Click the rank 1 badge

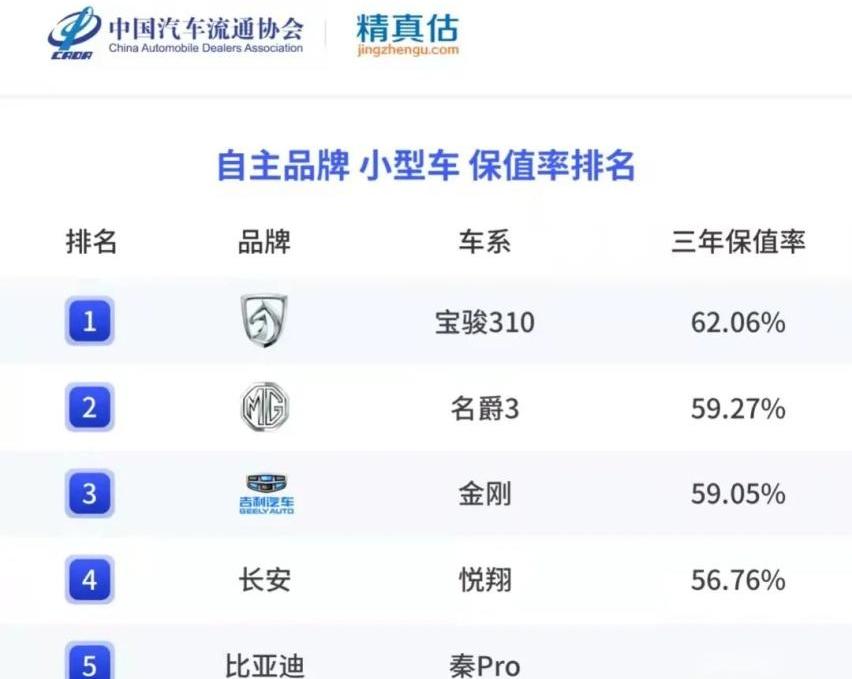(90, 321)
